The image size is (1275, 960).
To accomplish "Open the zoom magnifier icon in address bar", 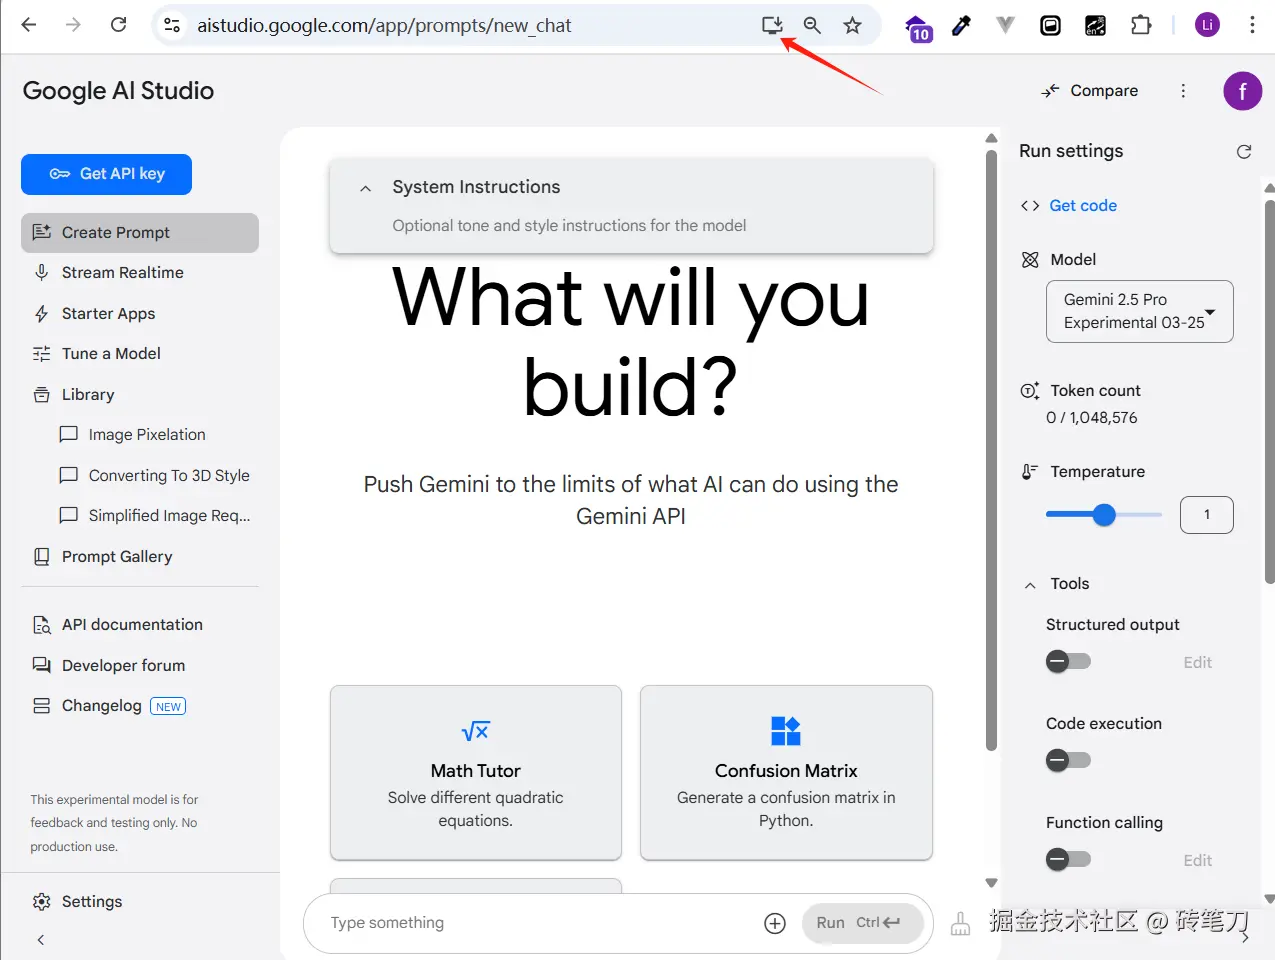I will coord(812,25).
